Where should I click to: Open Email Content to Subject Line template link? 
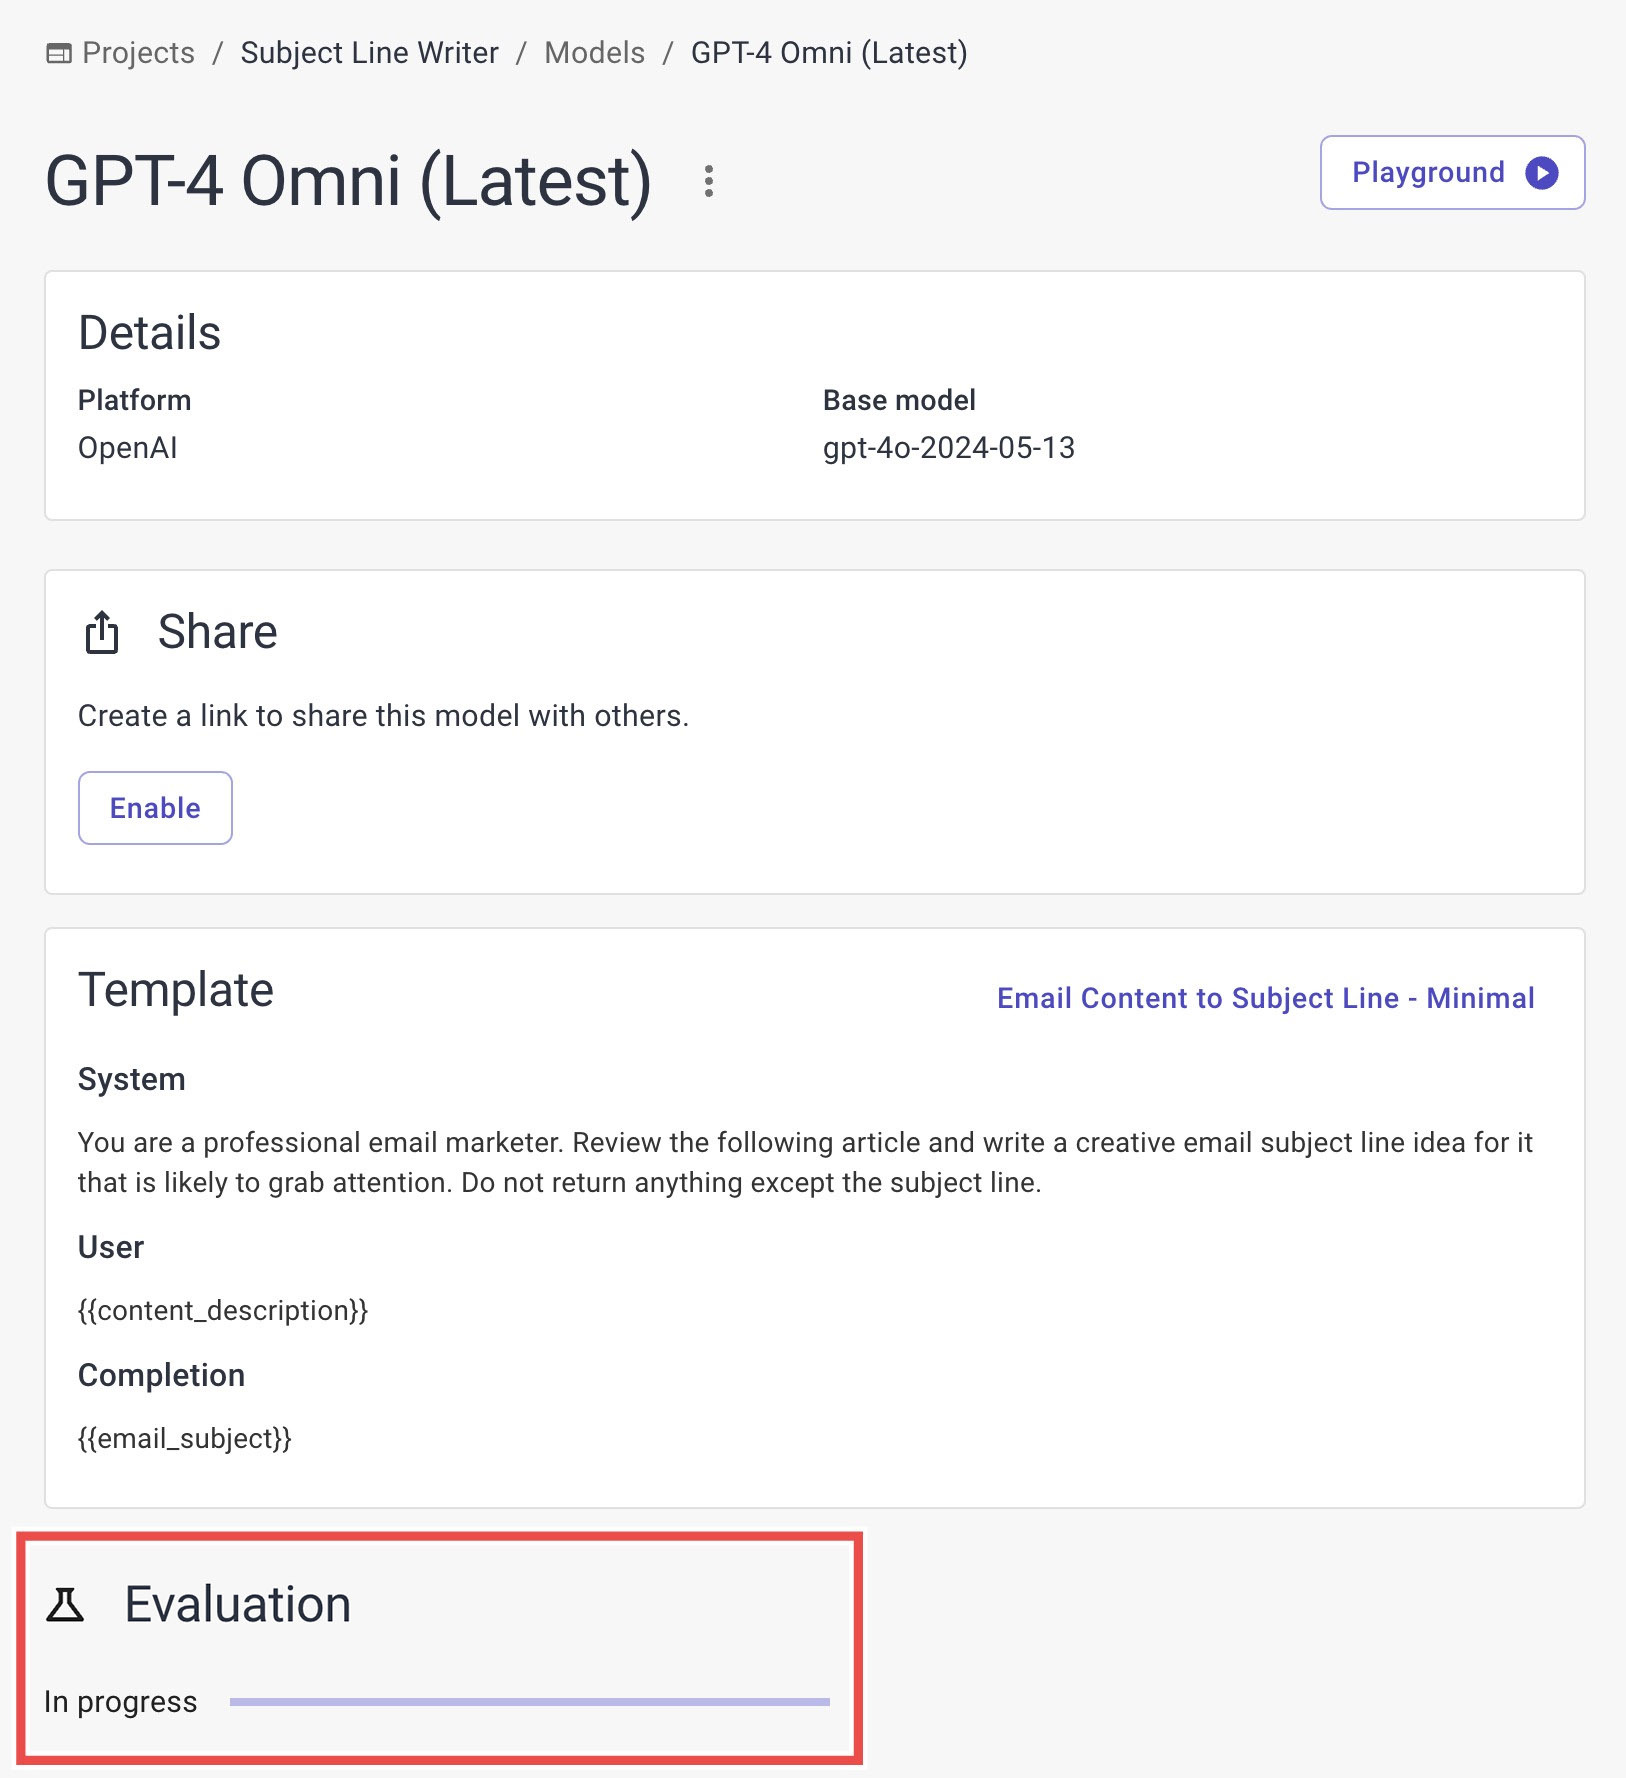click(1265, 998)
